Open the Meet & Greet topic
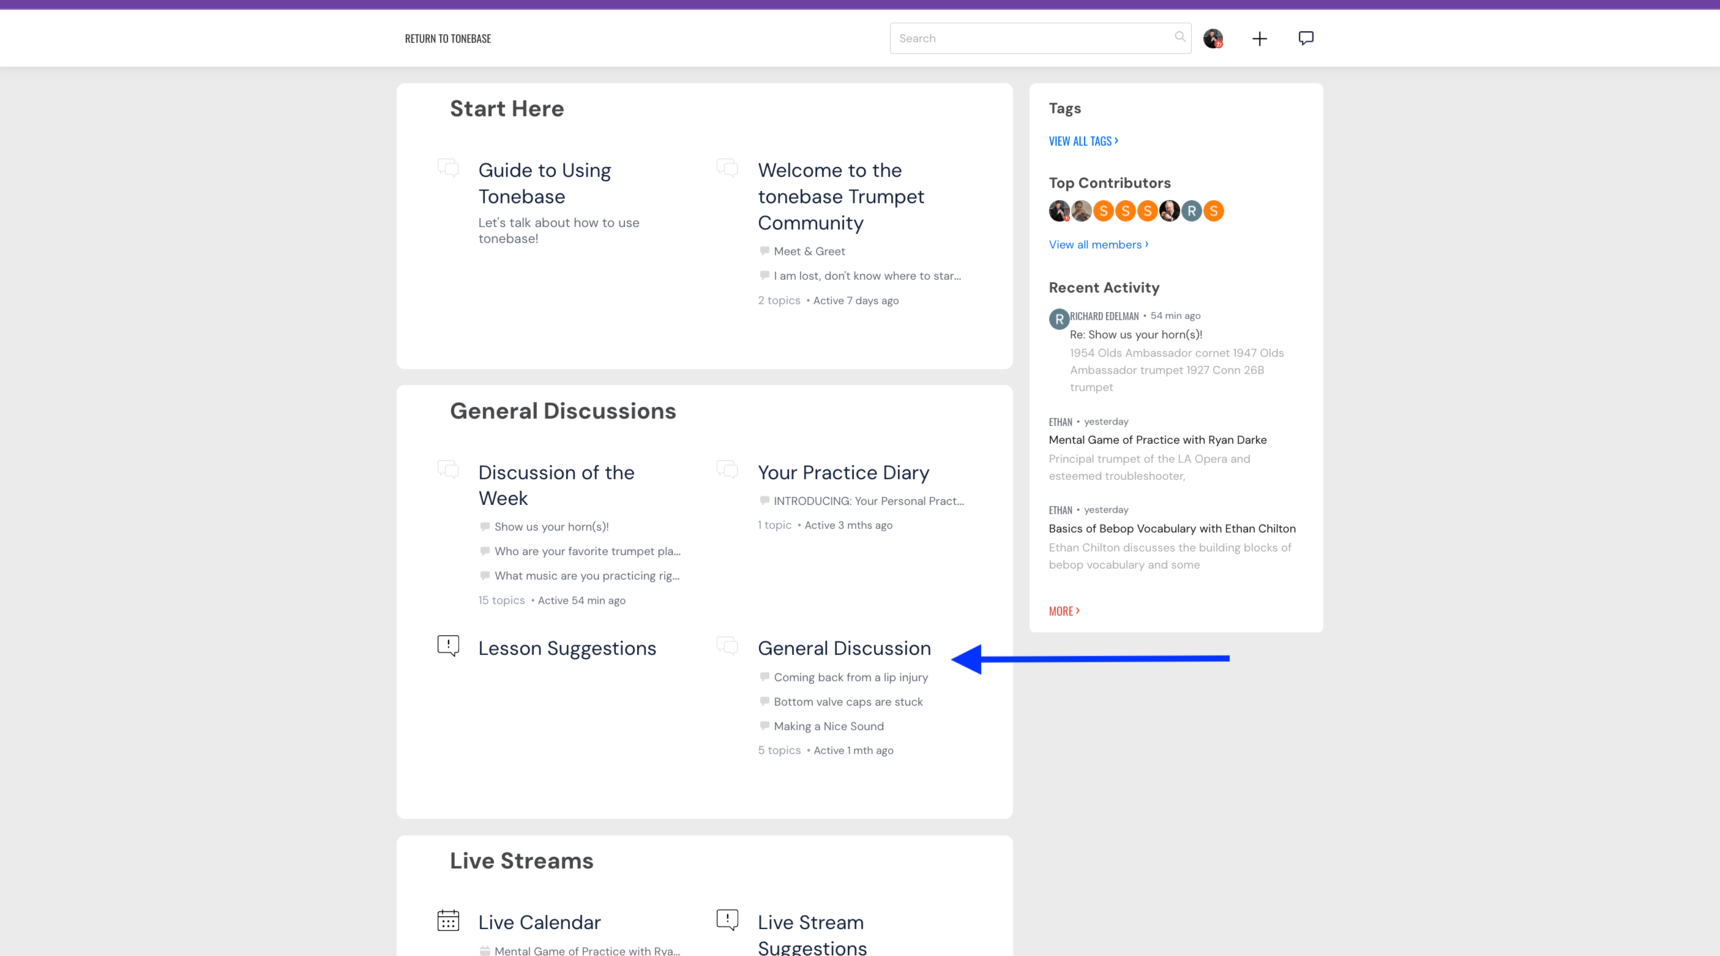The image size is (1720, 956). (809, 251)
